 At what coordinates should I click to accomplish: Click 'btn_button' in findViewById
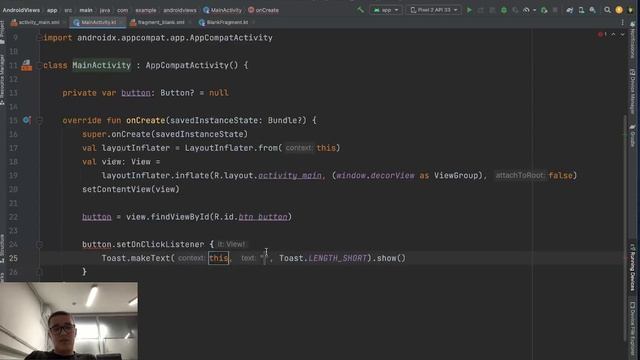(263, 217)
